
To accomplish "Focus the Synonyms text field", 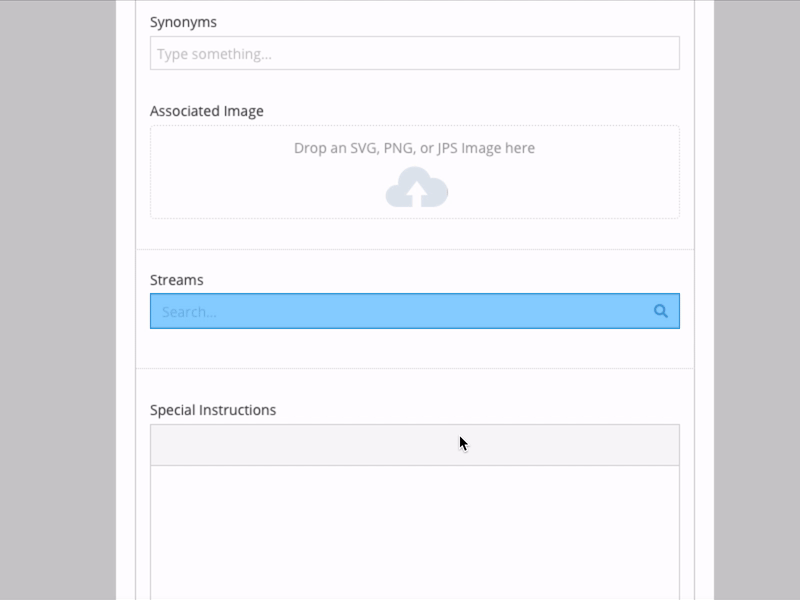I will [x=414, y=53].
